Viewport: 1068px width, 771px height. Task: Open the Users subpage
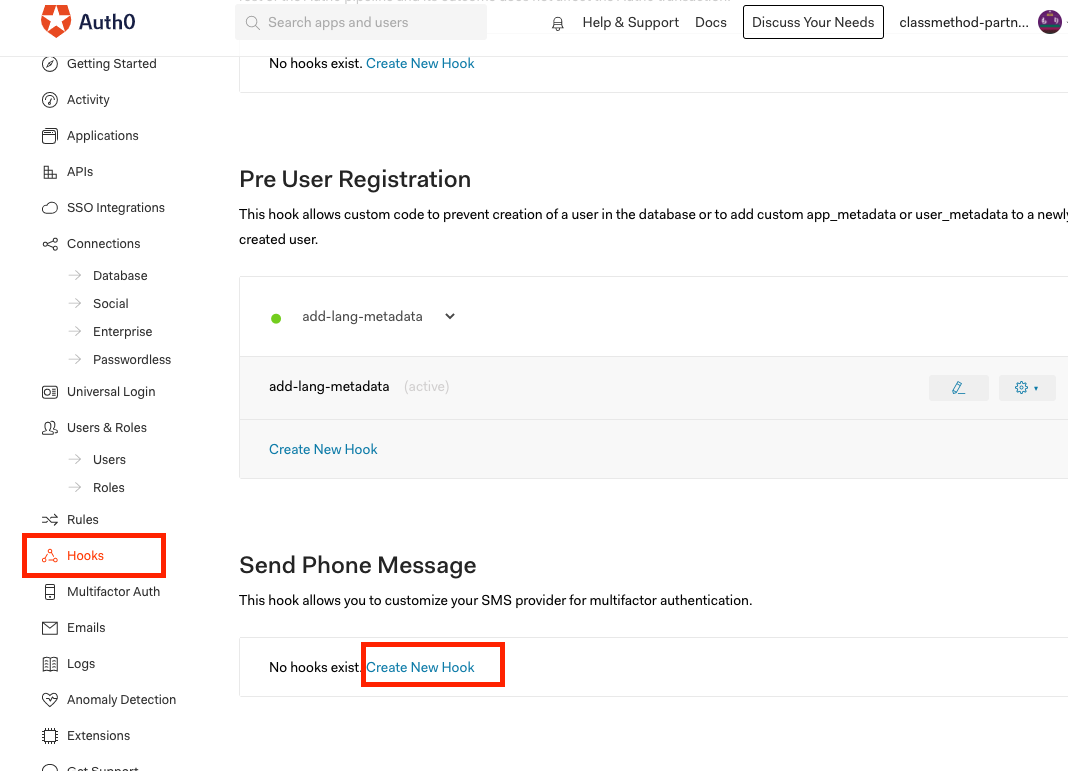pyautogui.click(x=109, y=460)
